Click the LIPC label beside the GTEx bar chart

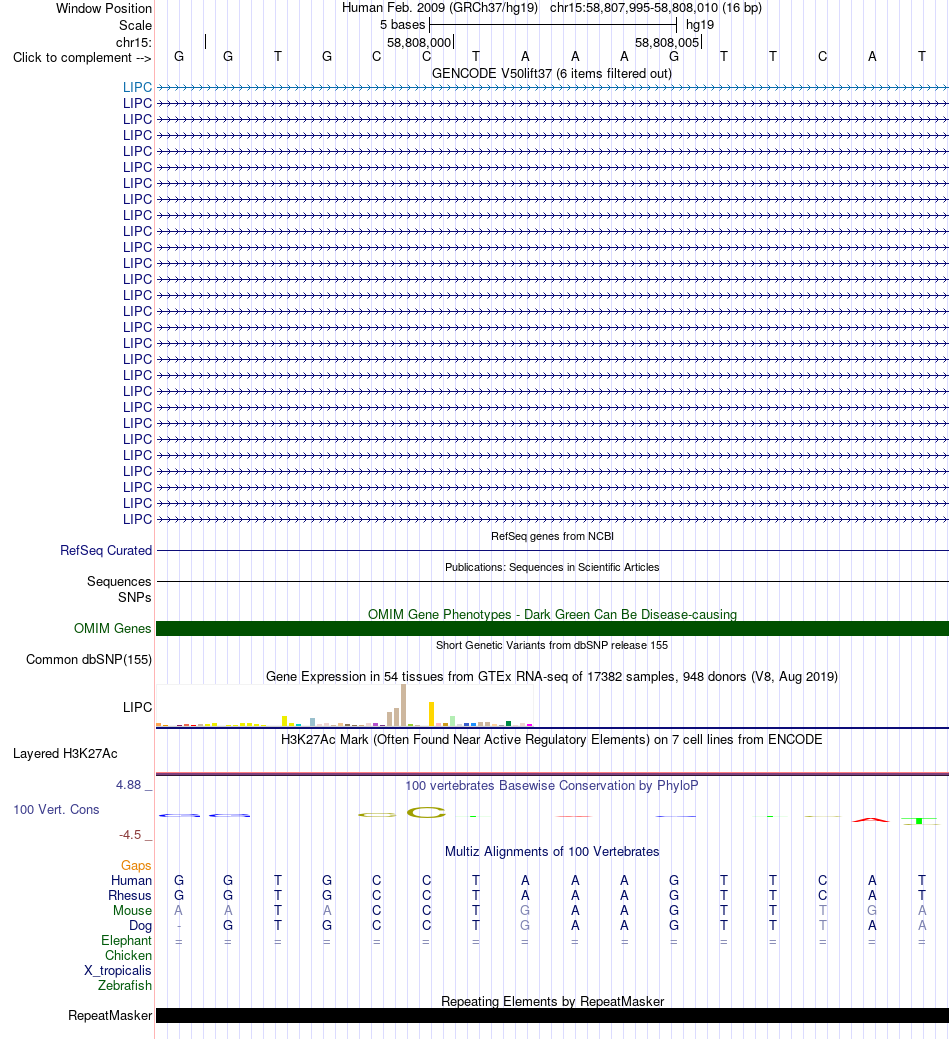coord(137,707)
